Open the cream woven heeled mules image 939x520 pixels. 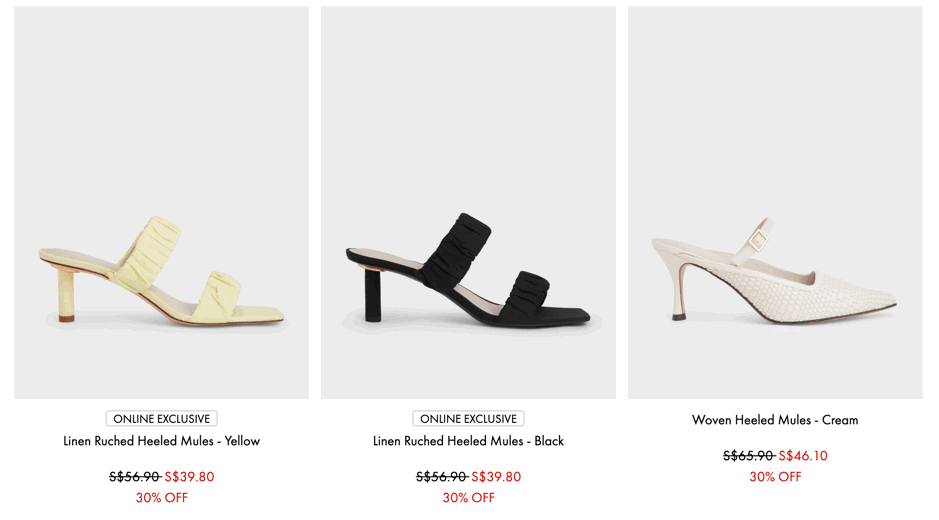775,202
